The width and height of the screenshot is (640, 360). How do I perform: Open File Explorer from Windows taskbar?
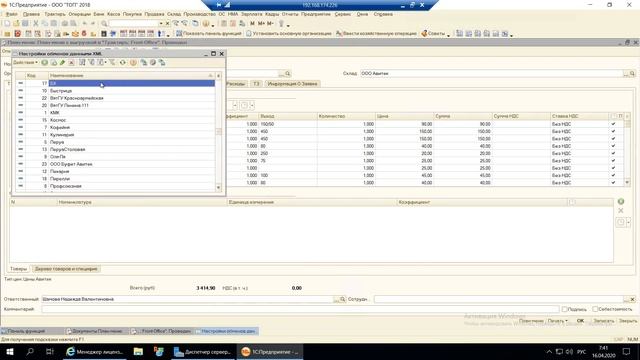pos(138,351)
